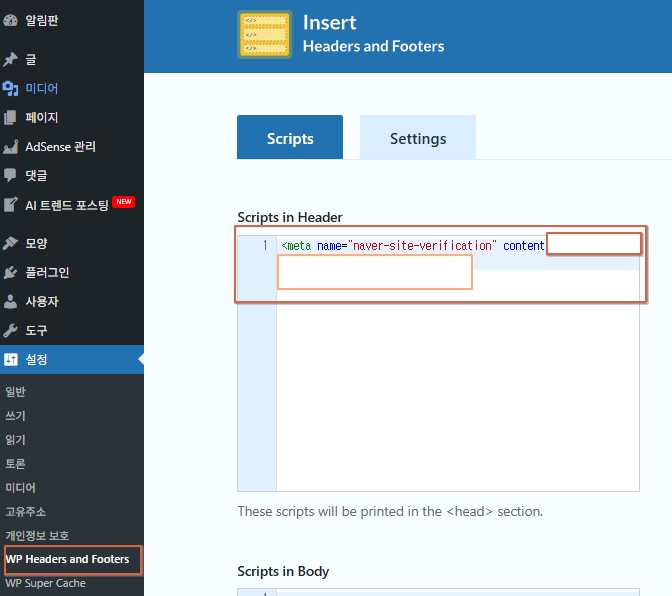Click the chart icon for AdSense 관리

(11, 146)
